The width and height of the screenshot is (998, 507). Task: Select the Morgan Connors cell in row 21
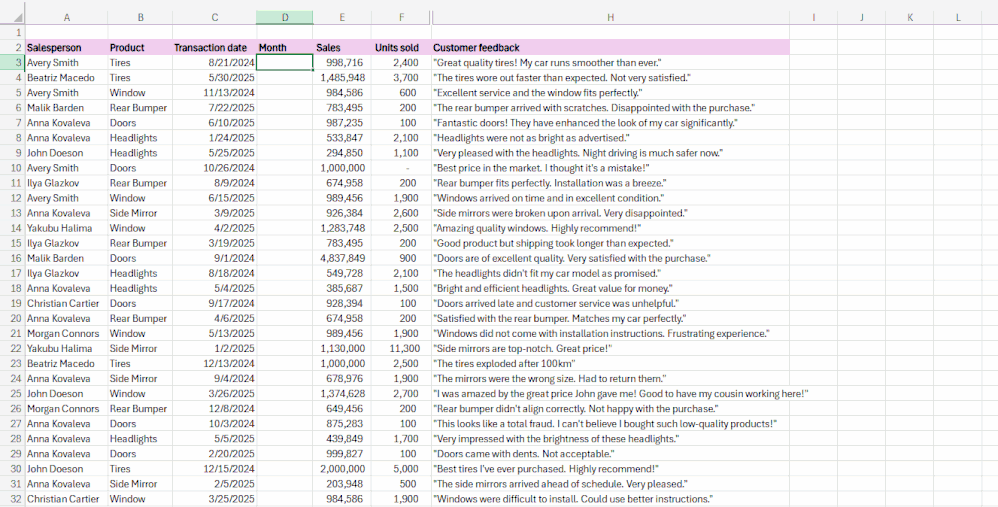pyautogui.click(x=66, y=333)
